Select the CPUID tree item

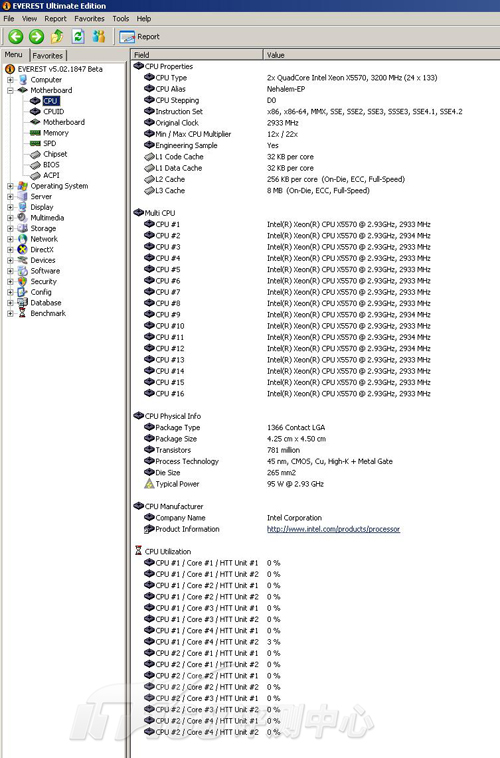54,112
